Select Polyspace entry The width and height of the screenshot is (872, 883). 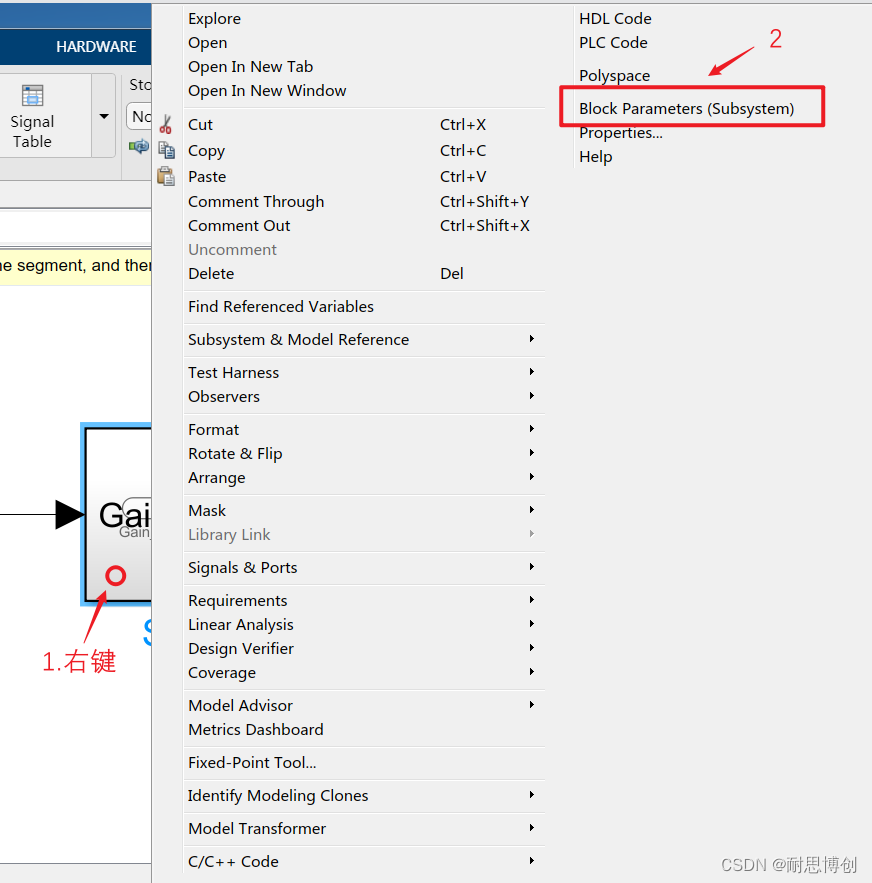615,75
